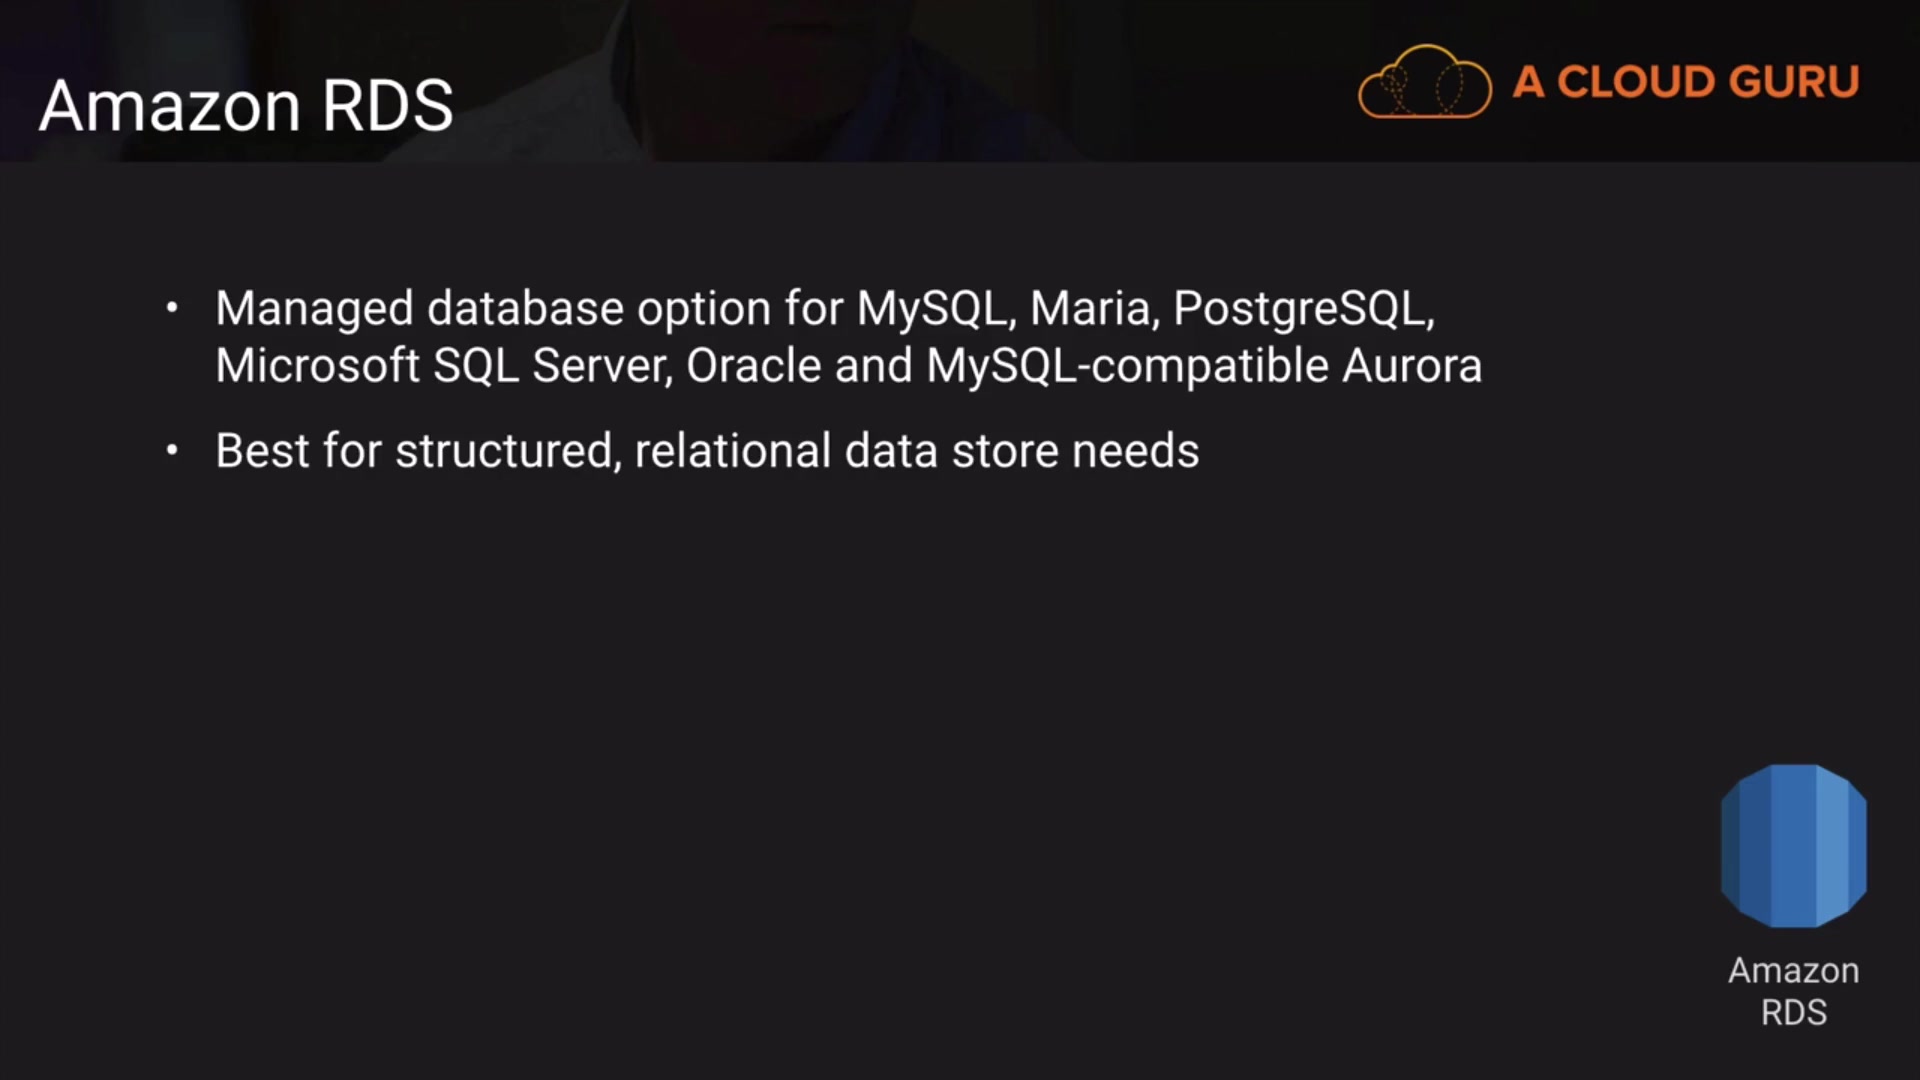Image resolution: width=1920 pixels, height=1080 pixels.
Task: Click the second bullet point dot
Action: pos(172,451)
